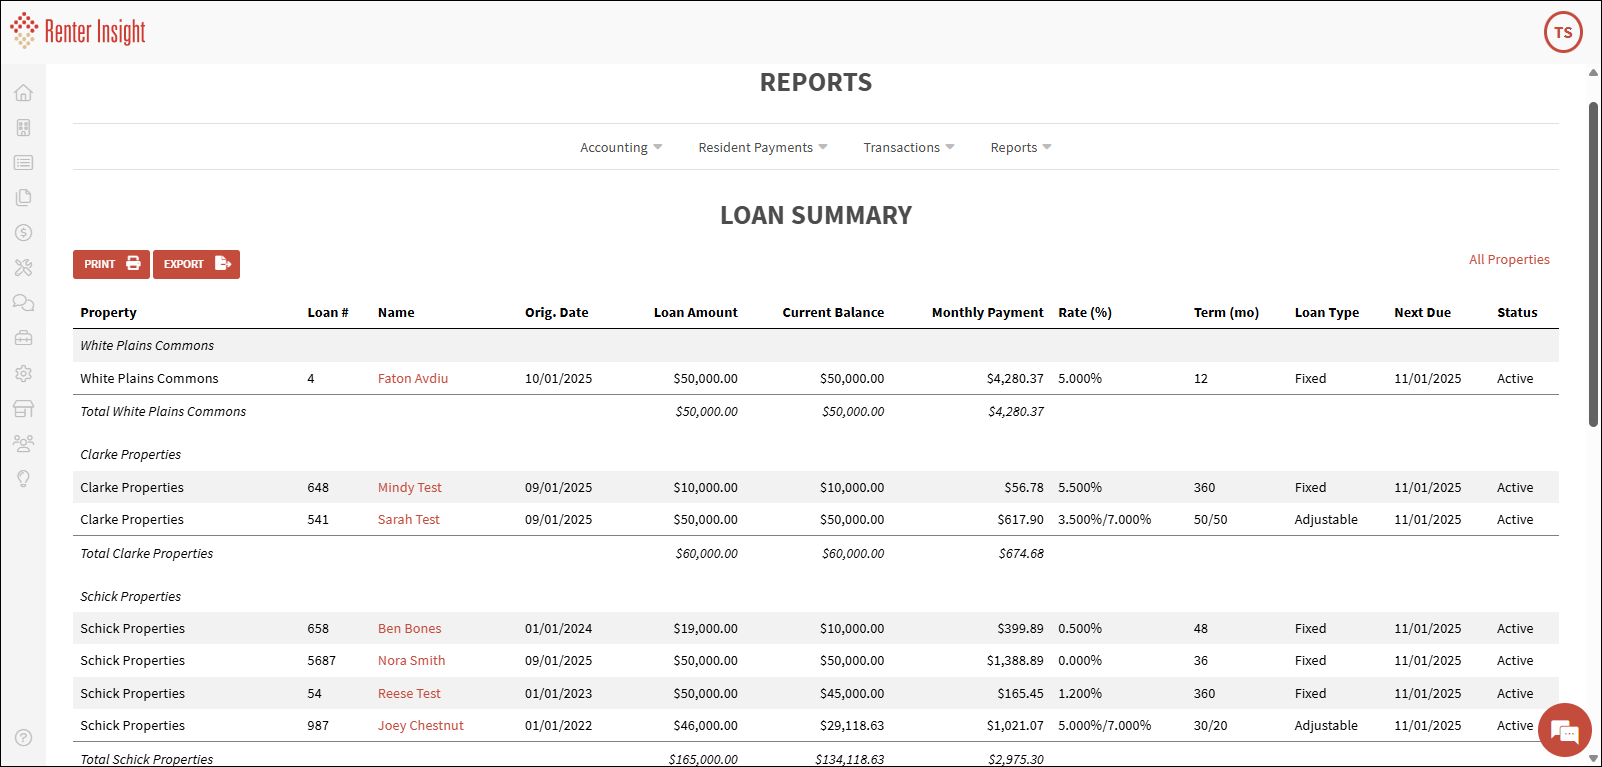Expand the Resident Payments dropdown

(x=762, y=148)
